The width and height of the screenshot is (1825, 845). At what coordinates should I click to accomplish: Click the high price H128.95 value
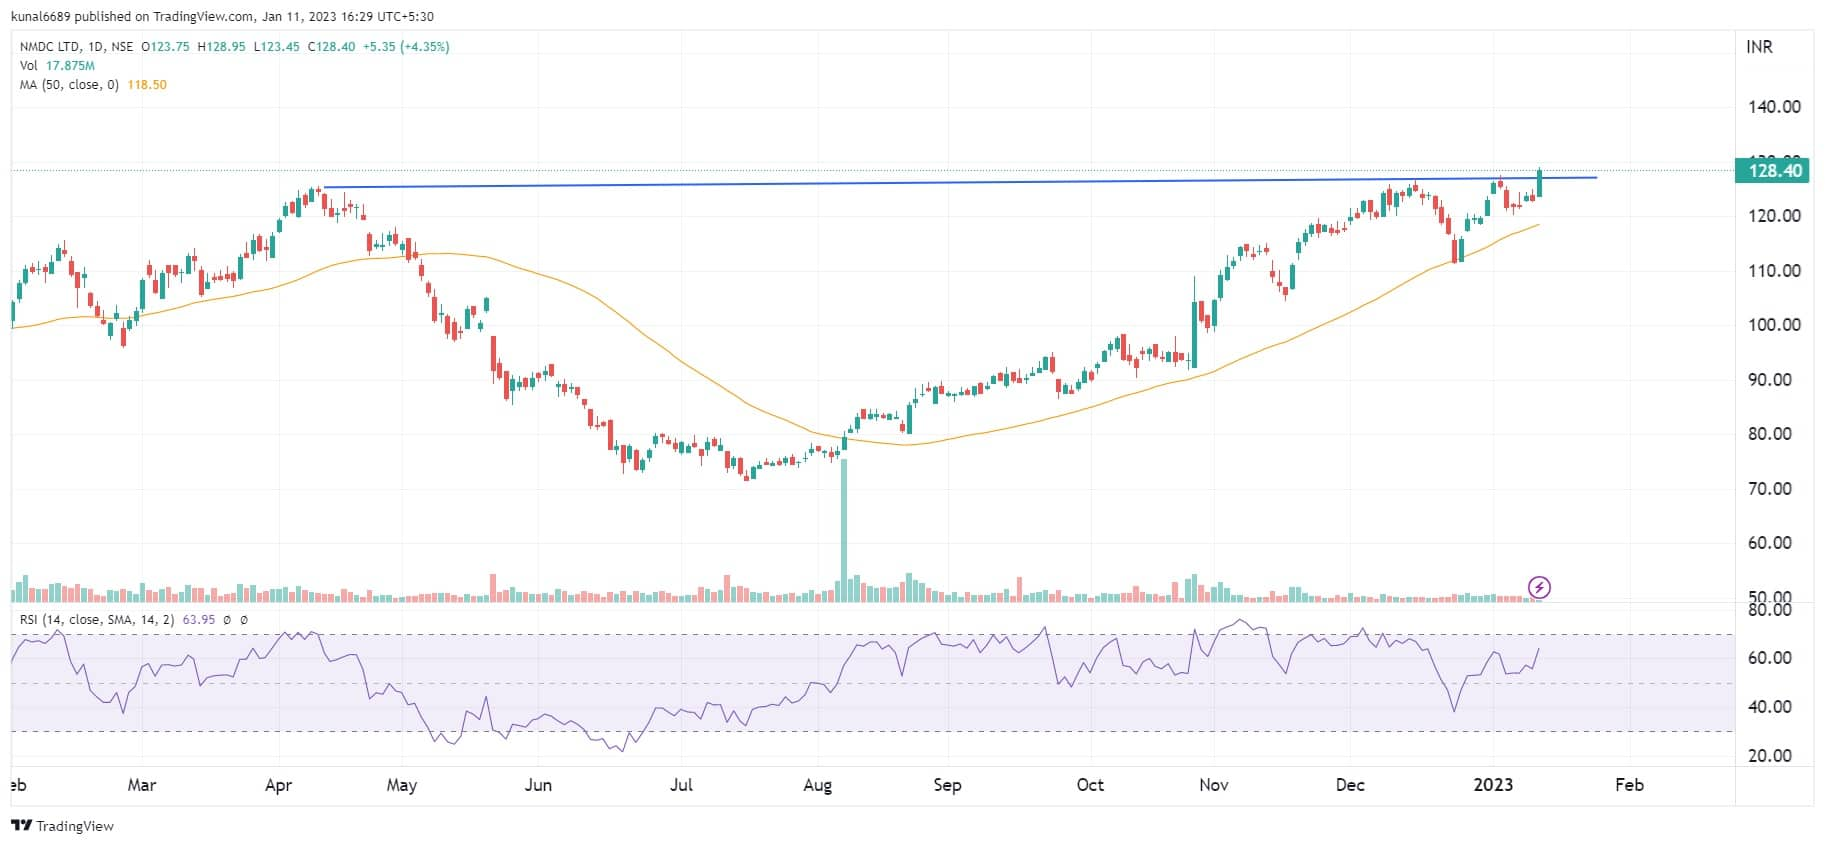pyautogui.click(x=221, y=47)
